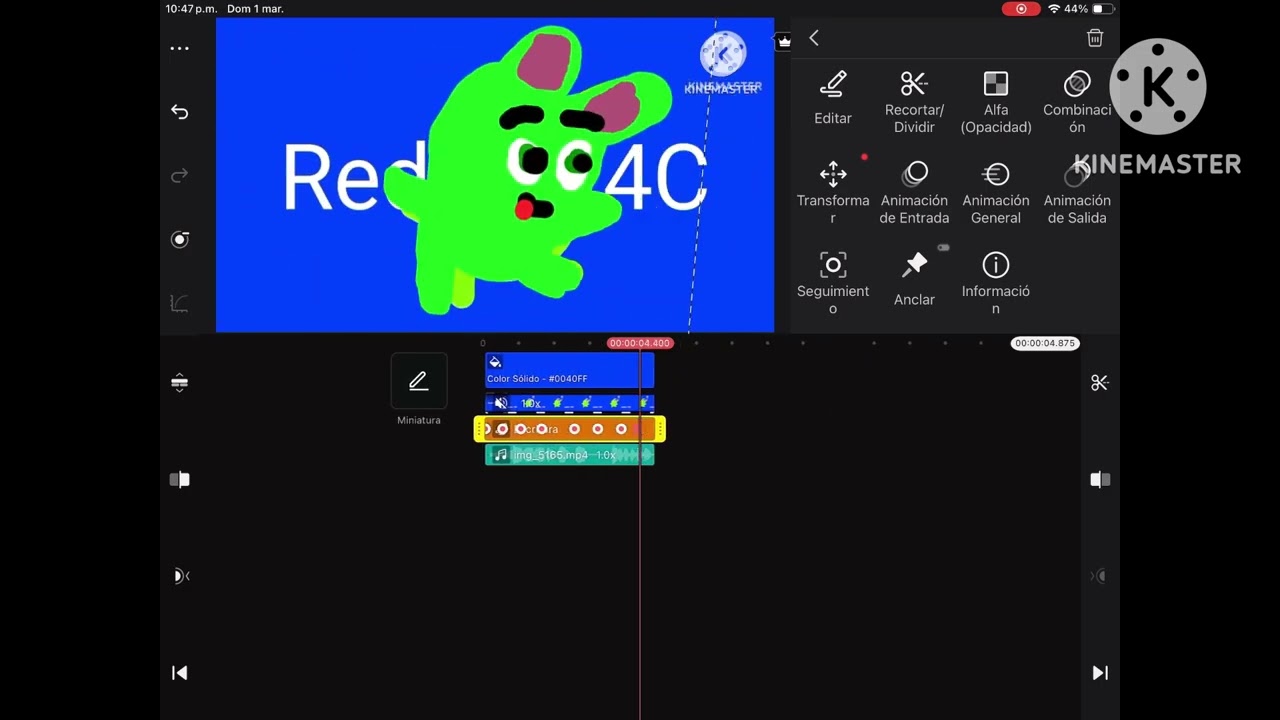This screenshot has width=1280, height=720.
Task: Click the right yellow trim handle
Action: click(660, 429)
